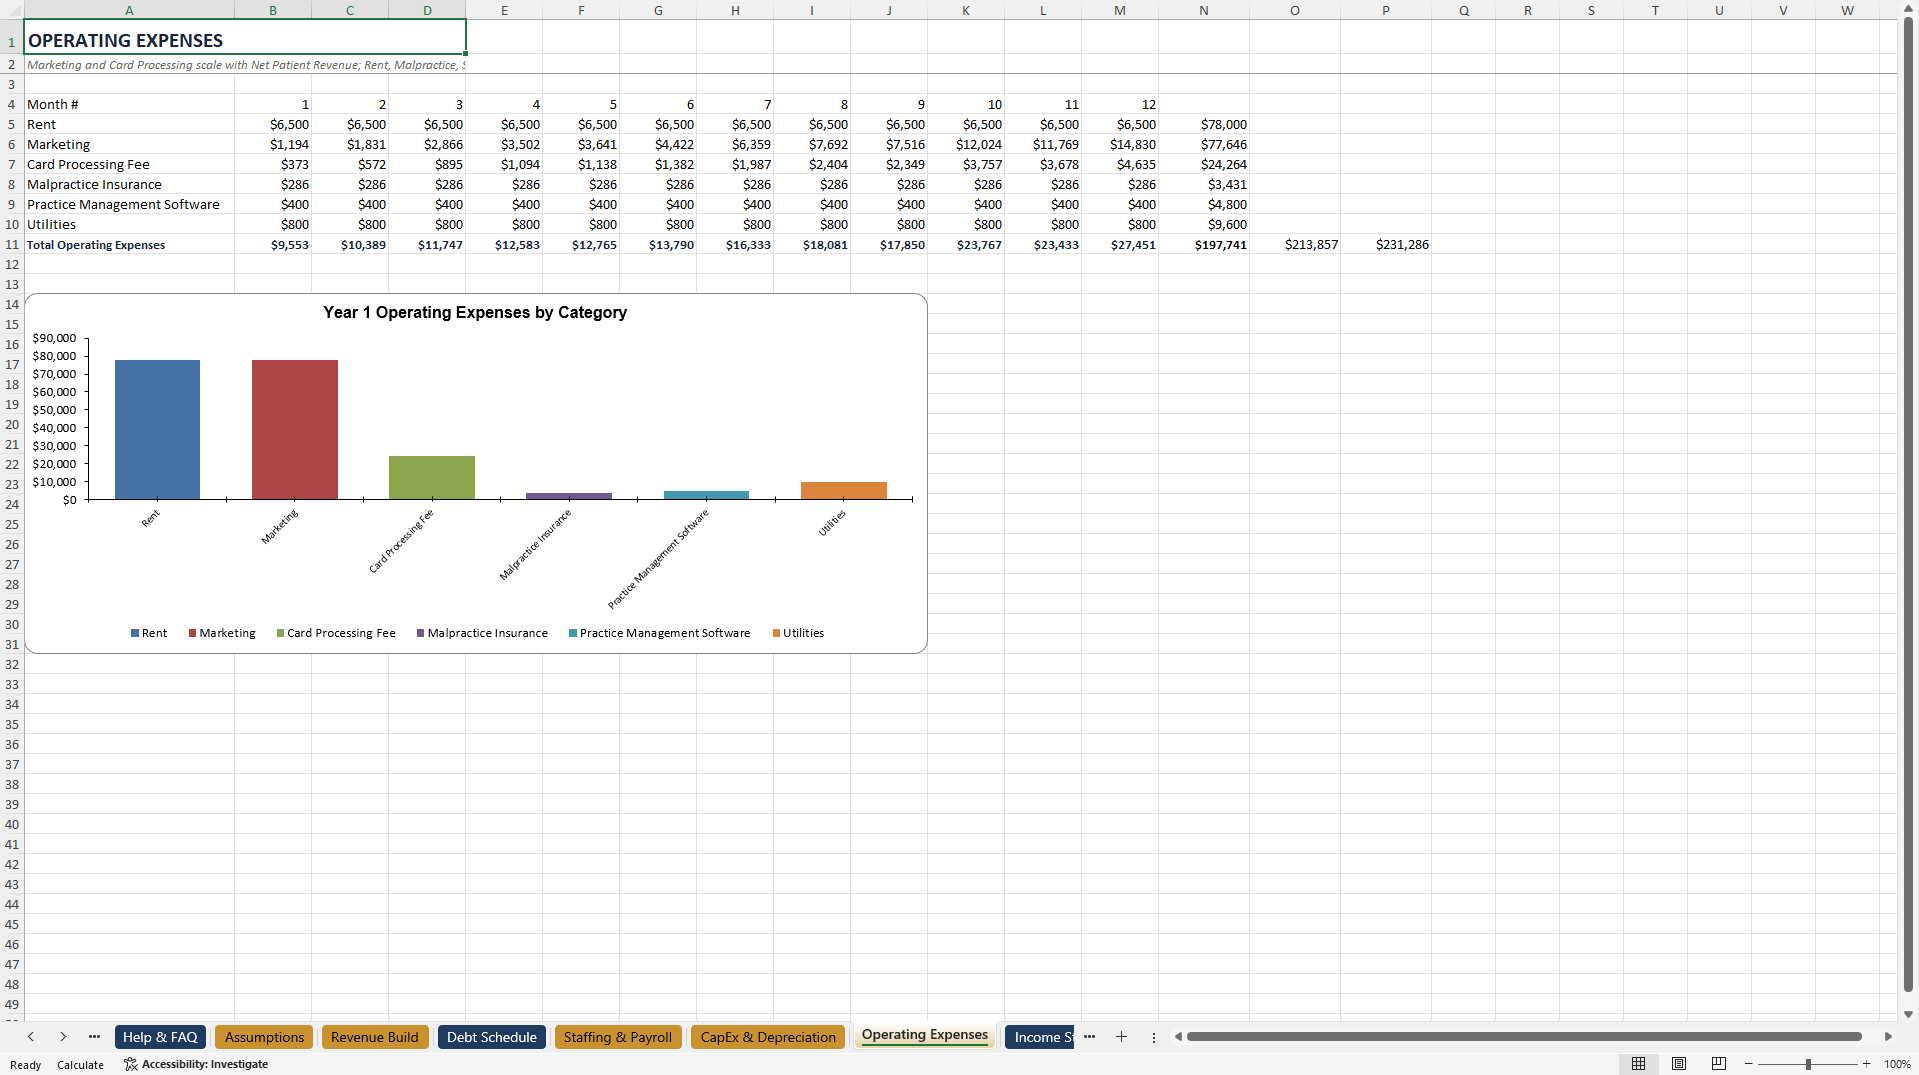Select total cell $197,741
The width and height of the screenshot is (1919, 1075).
(1204, 244)
